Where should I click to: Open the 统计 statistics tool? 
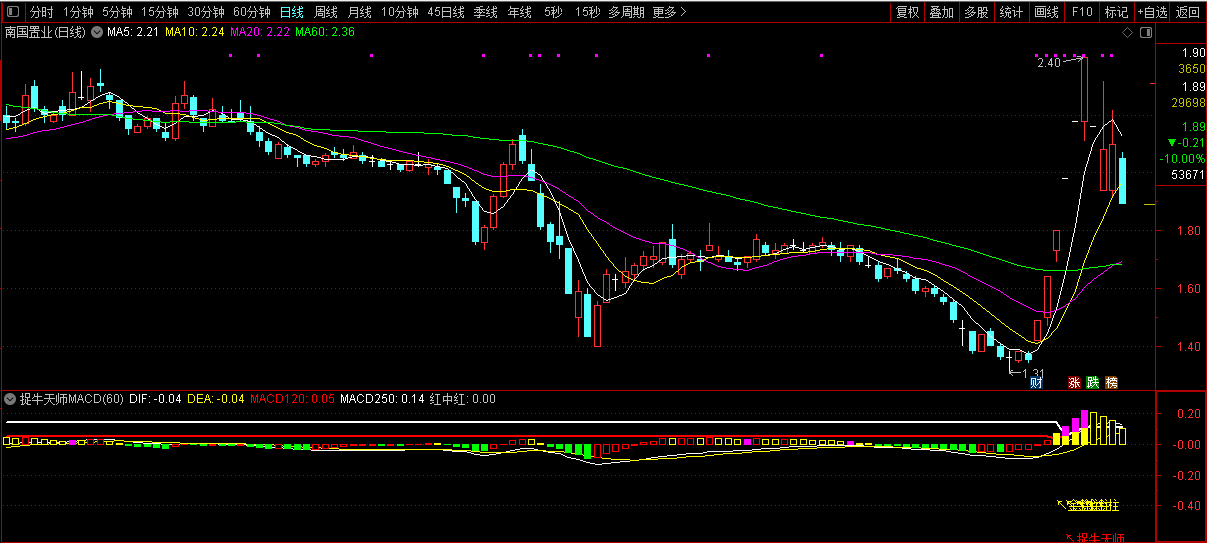tap(1011, 12)
